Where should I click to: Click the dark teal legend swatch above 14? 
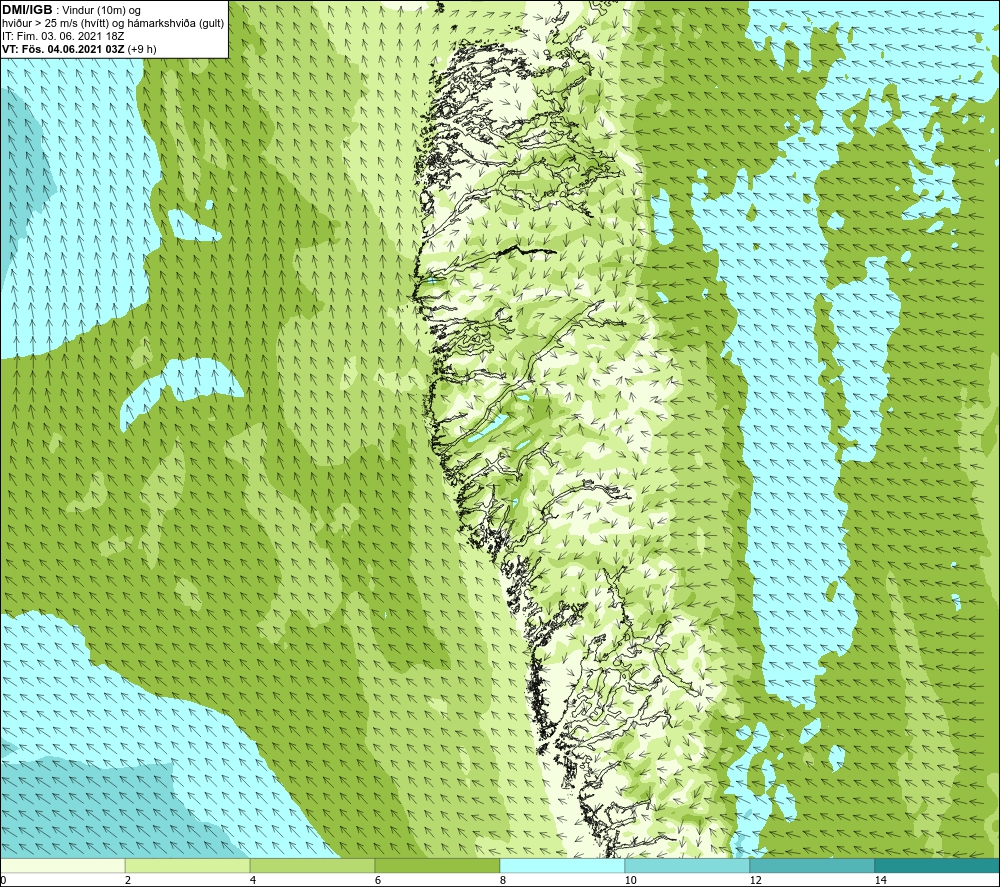pyautogui.click(x=938, y=865)
